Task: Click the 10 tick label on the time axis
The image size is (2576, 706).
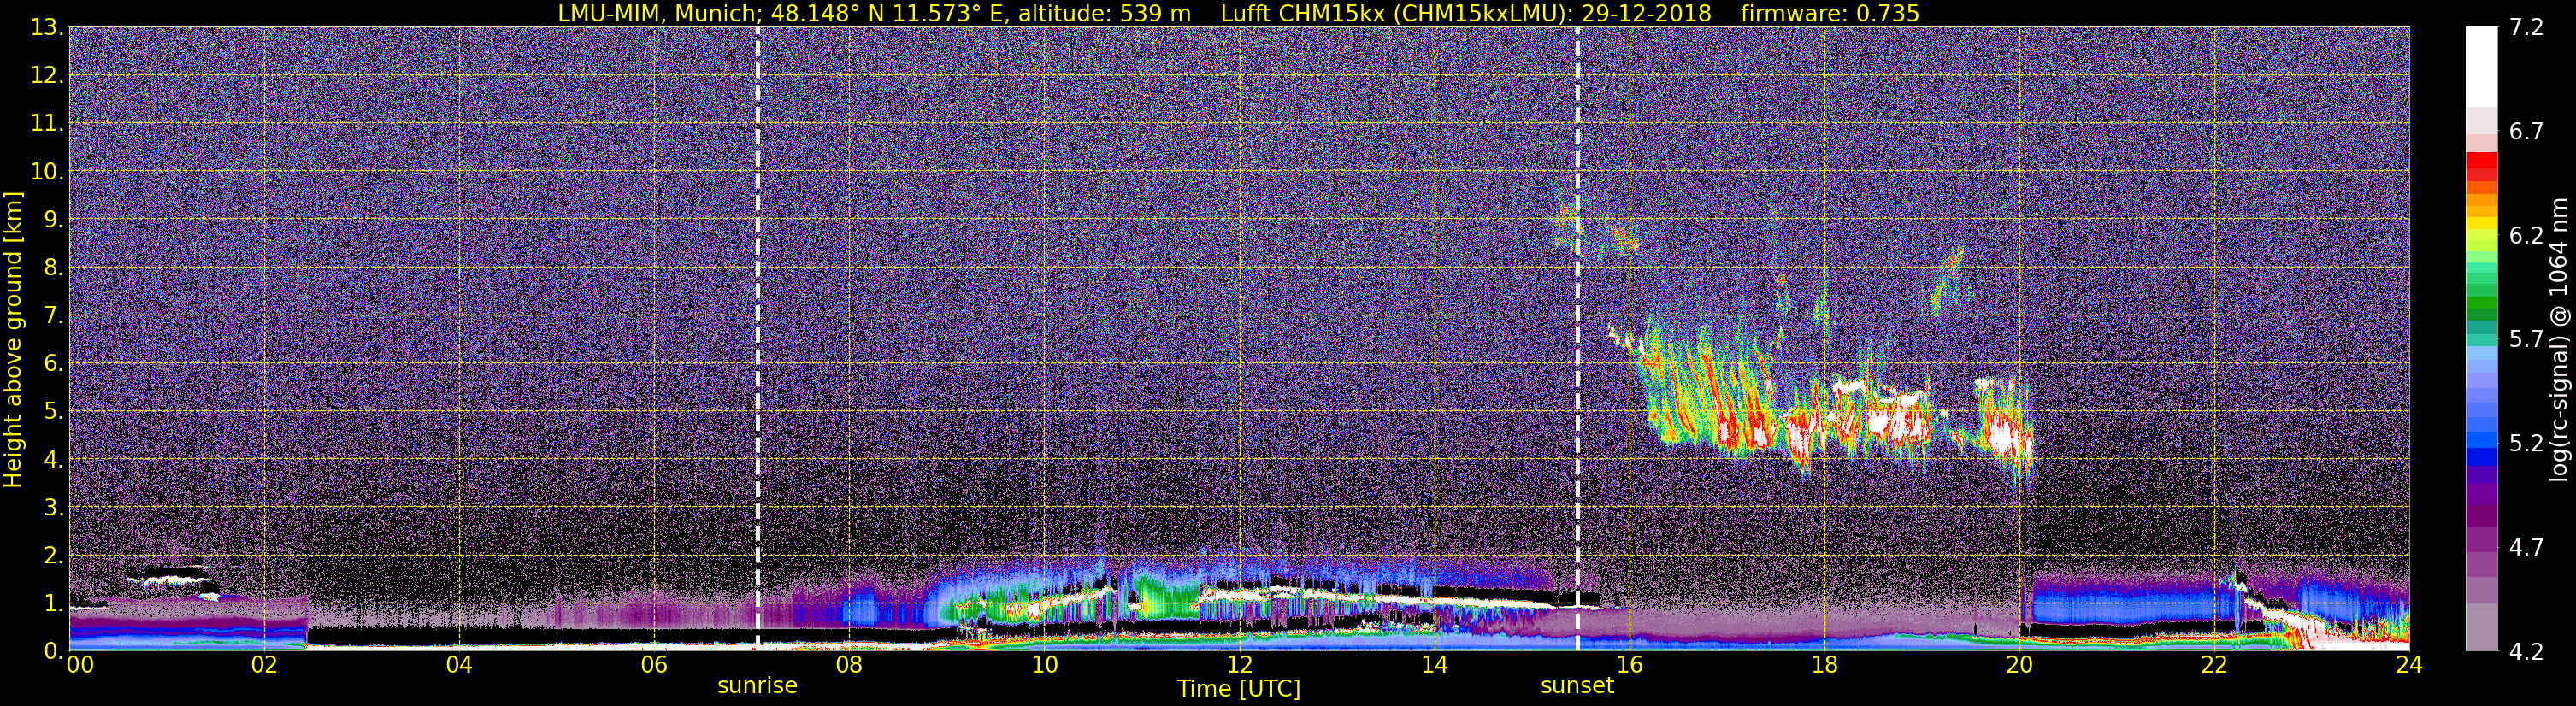Action: tap(1044, 666)
